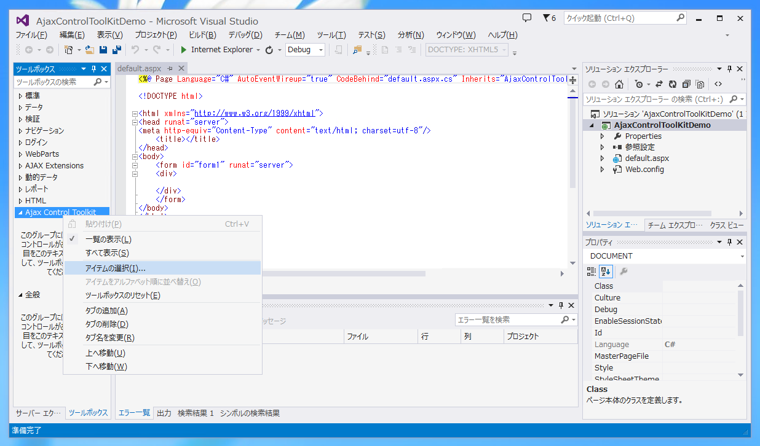Select タブ名を変更(R) in context menu
The width and height of the screenshot is (760, 446).
point(162,337)
